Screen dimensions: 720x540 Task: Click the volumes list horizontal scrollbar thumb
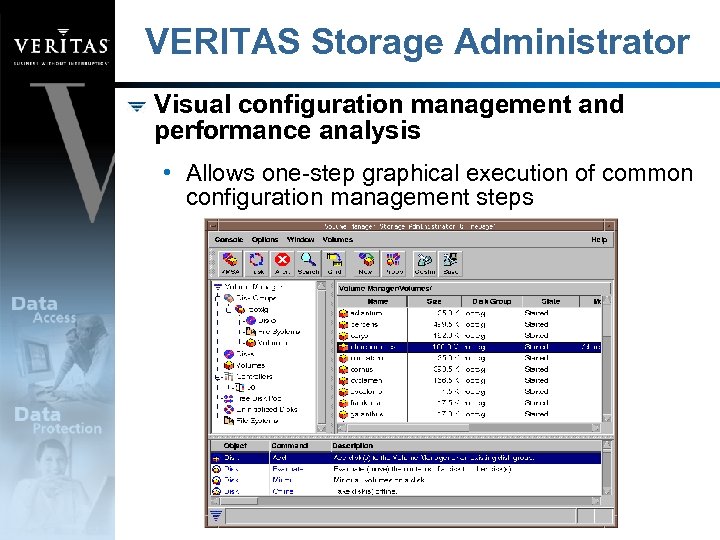(408, 428)
